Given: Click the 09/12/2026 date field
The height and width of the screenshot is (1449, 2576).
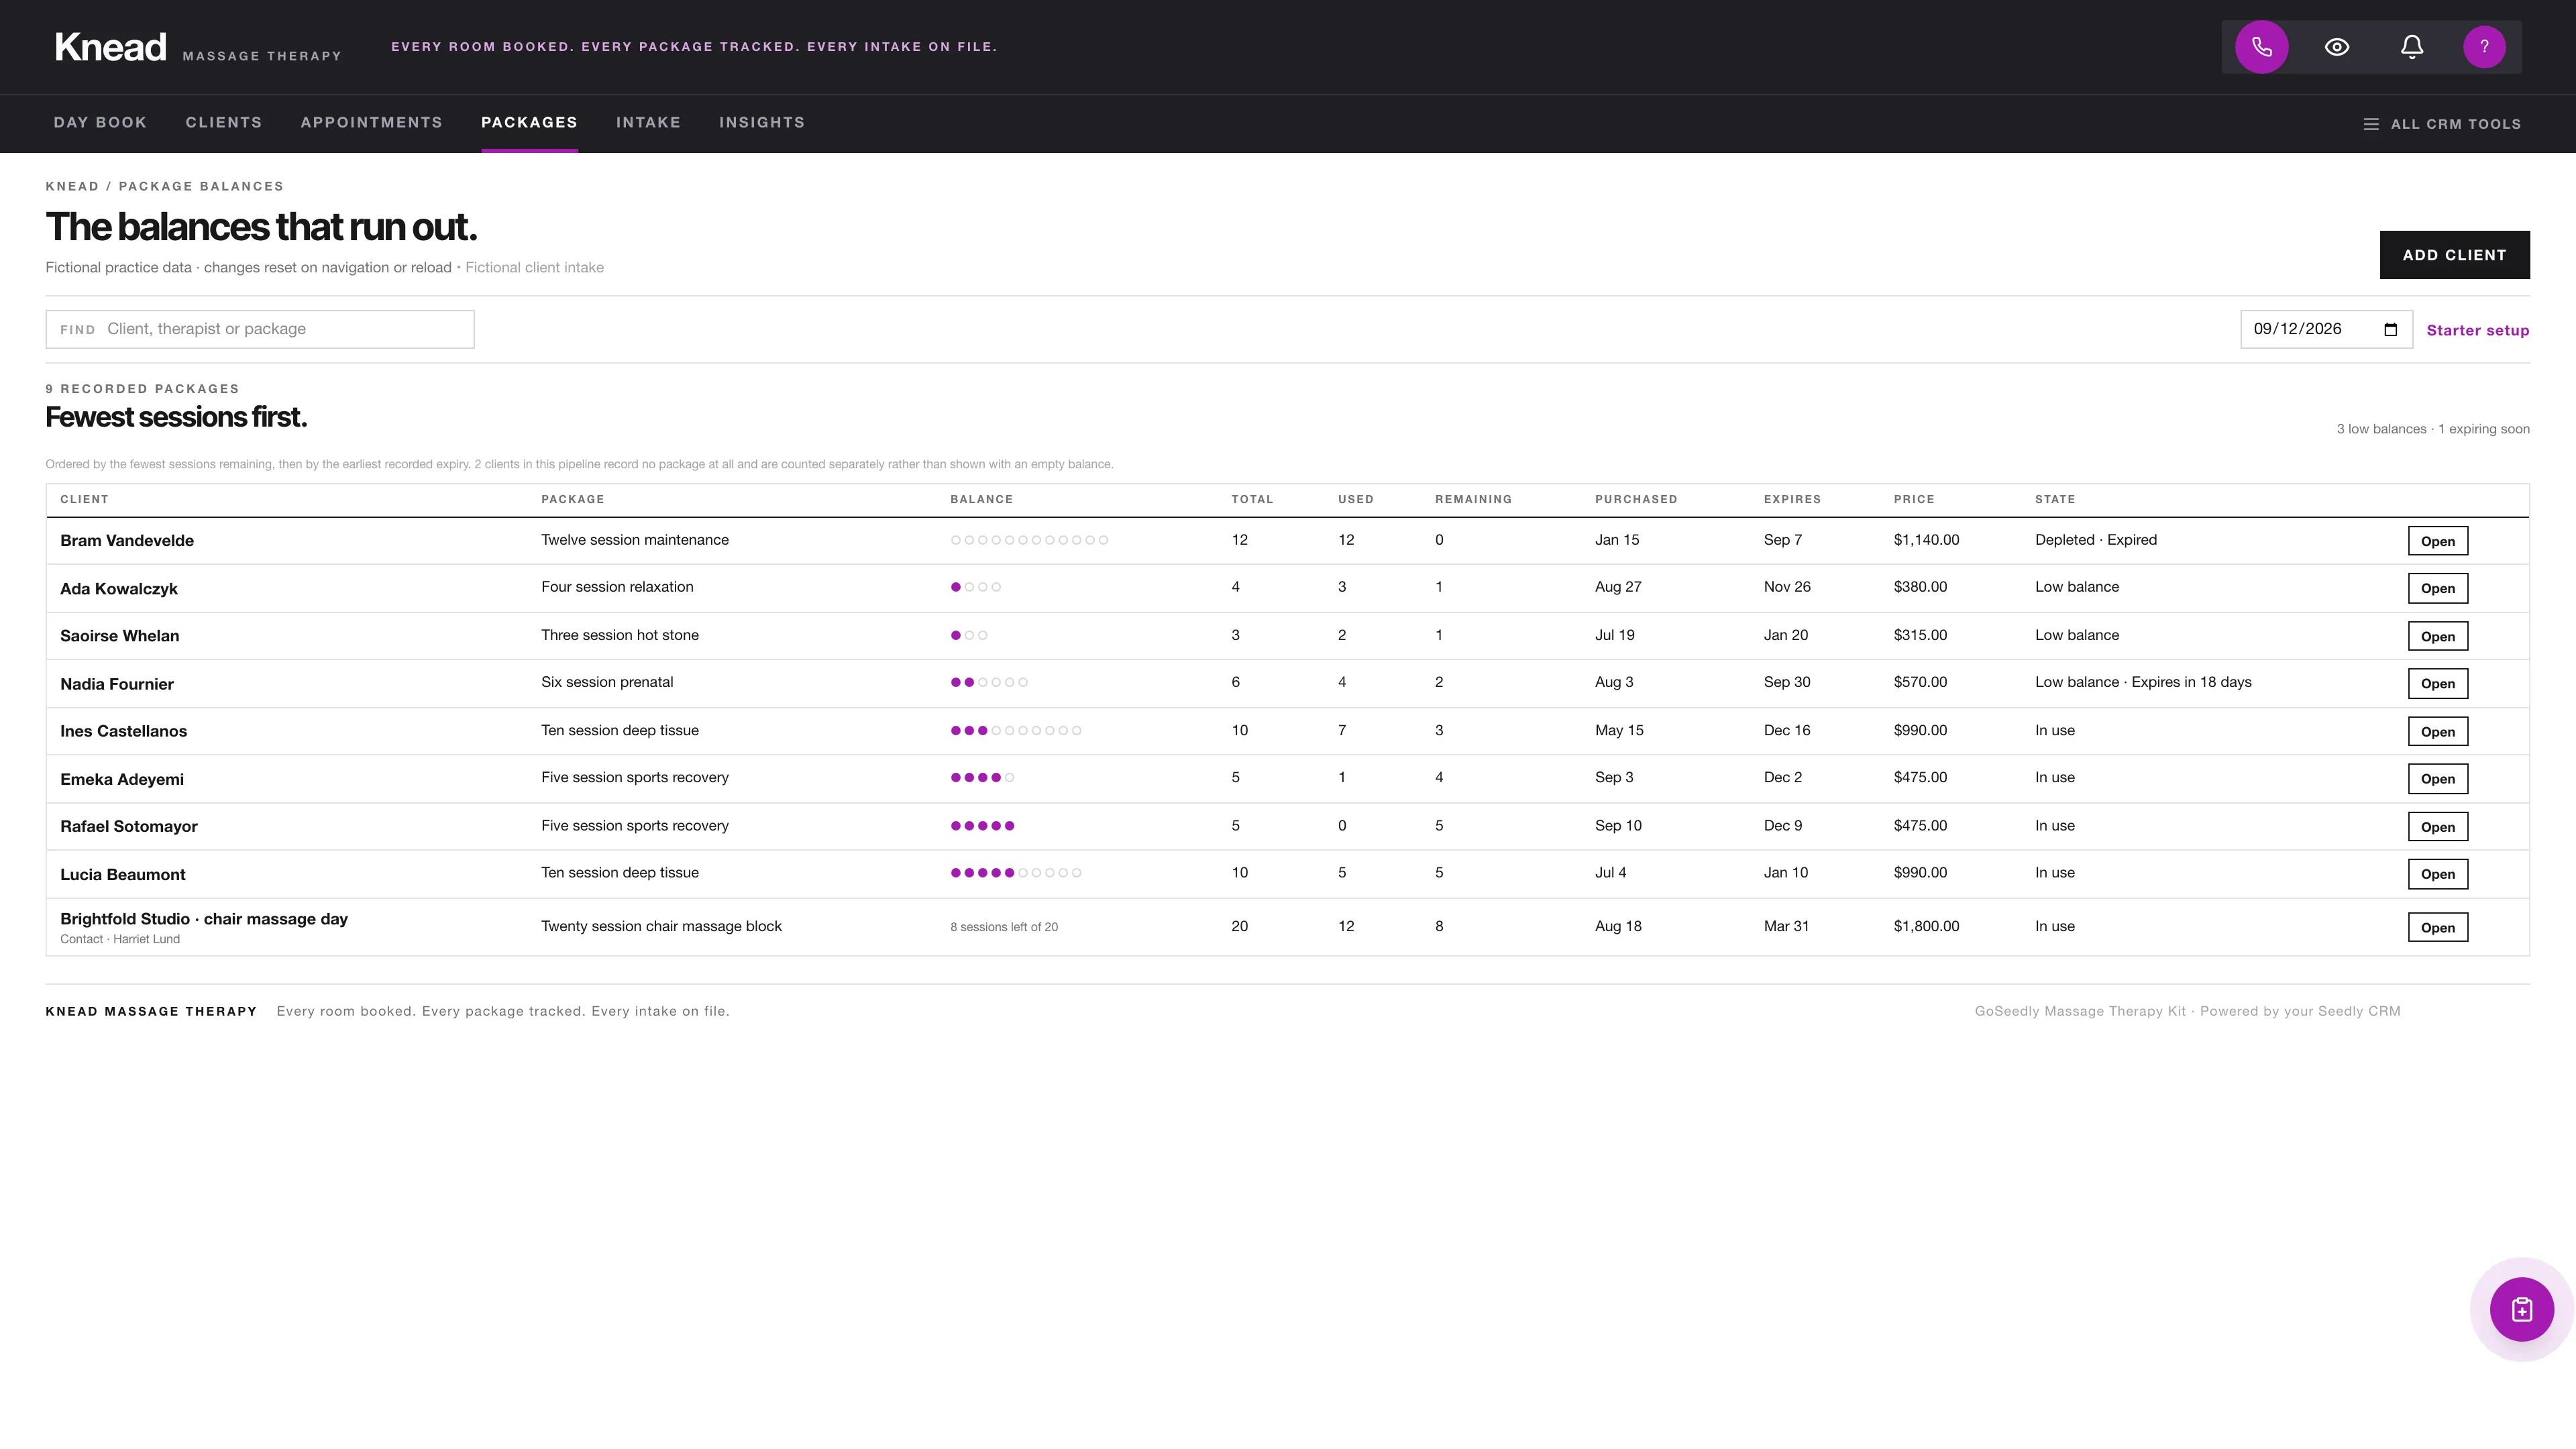Looking at the screenshot, I should tap(2326, 329).
